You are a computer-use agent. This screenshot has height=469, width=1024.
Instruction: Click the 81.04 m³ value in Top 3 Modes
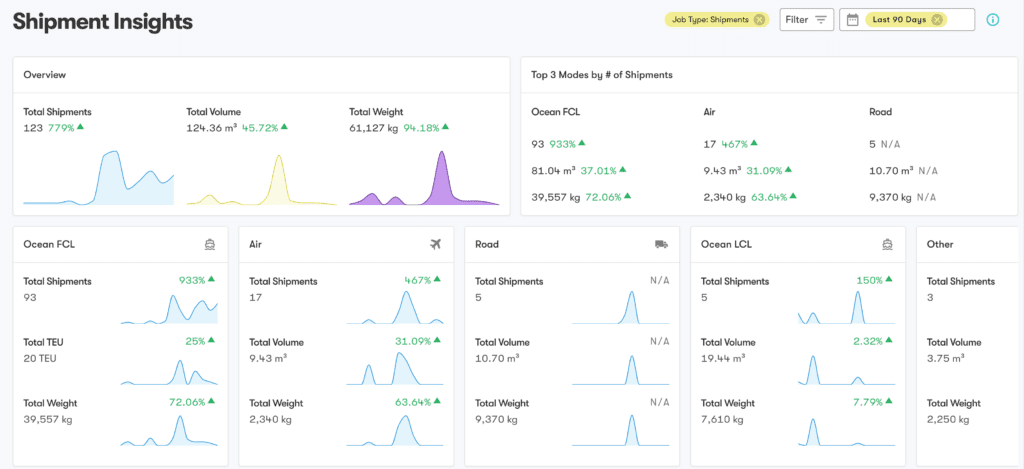tap(553, 170)
